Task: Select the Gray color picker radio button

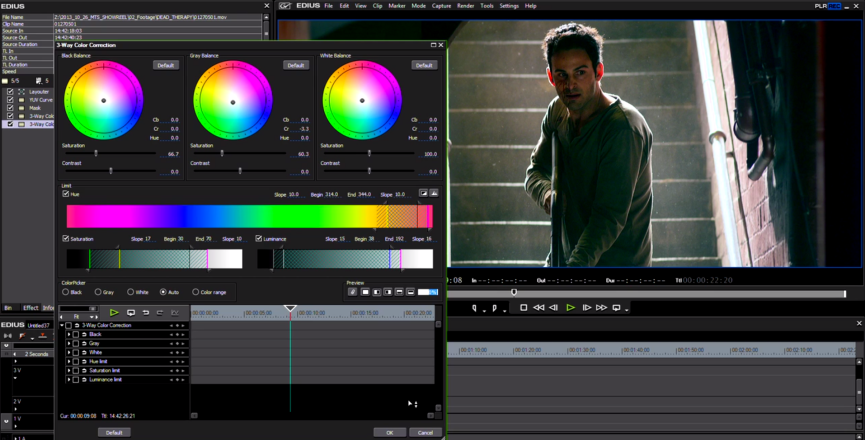Action: click(98, 292)
